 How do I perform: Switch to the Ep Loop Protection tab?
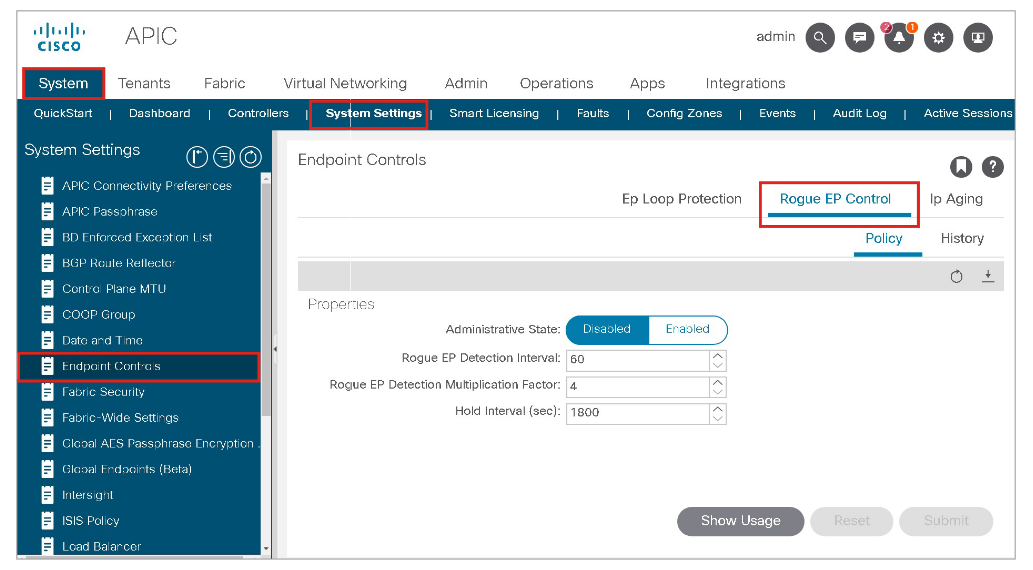(x=681, y=199)
